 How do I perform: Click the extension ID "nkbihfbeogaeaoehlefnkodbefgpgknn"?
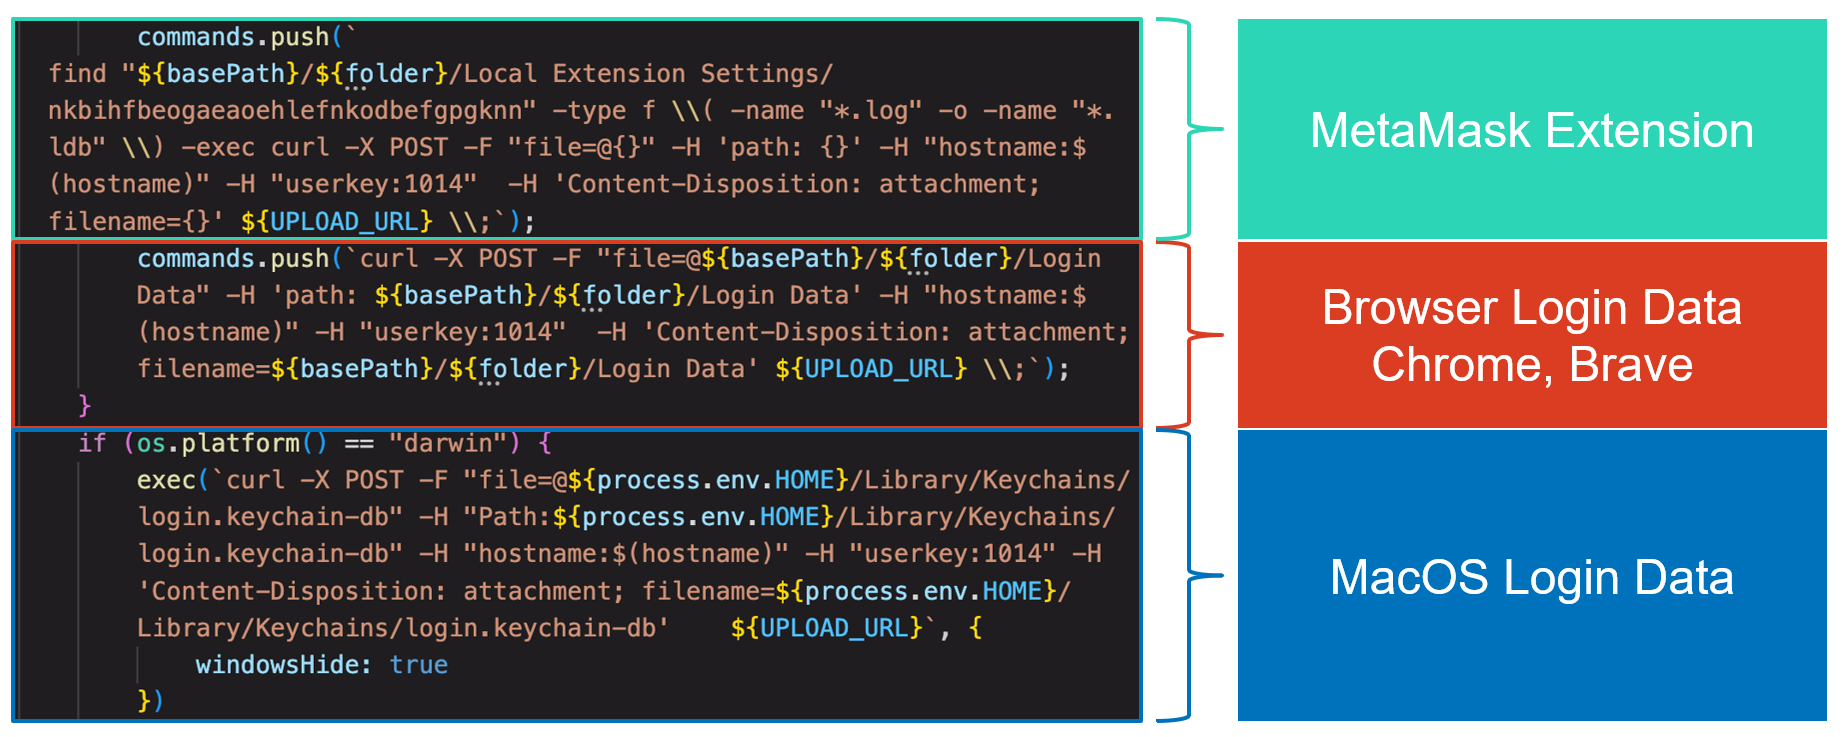tap(285, 111)
